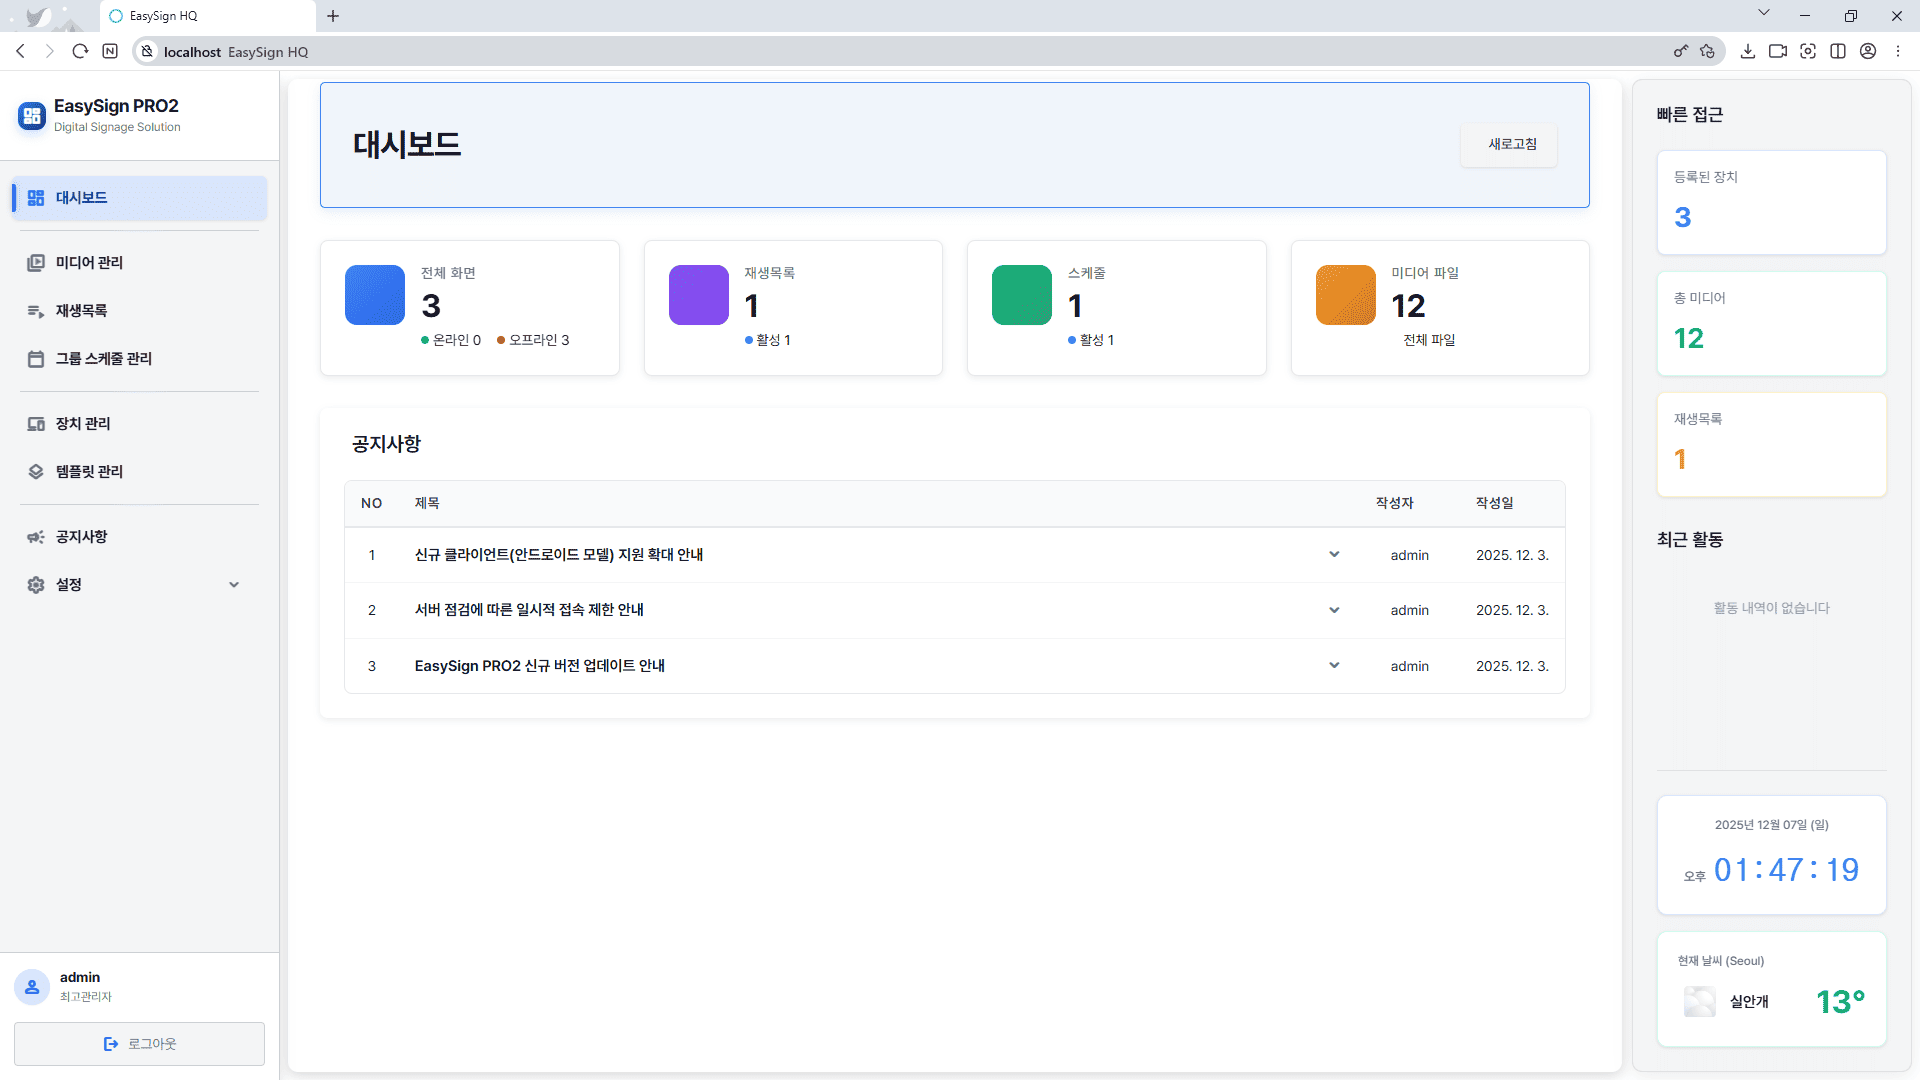Viewport: 1920px width, 1080px height.
Task: Click the announcements megaphone icon
Action: (36, 537)
